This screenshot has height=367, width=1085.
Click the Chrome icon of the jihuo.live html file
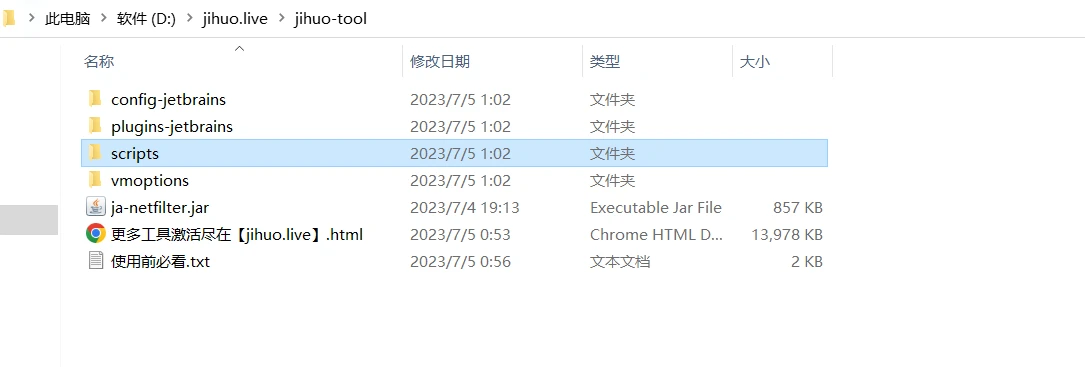click(95, 234)
